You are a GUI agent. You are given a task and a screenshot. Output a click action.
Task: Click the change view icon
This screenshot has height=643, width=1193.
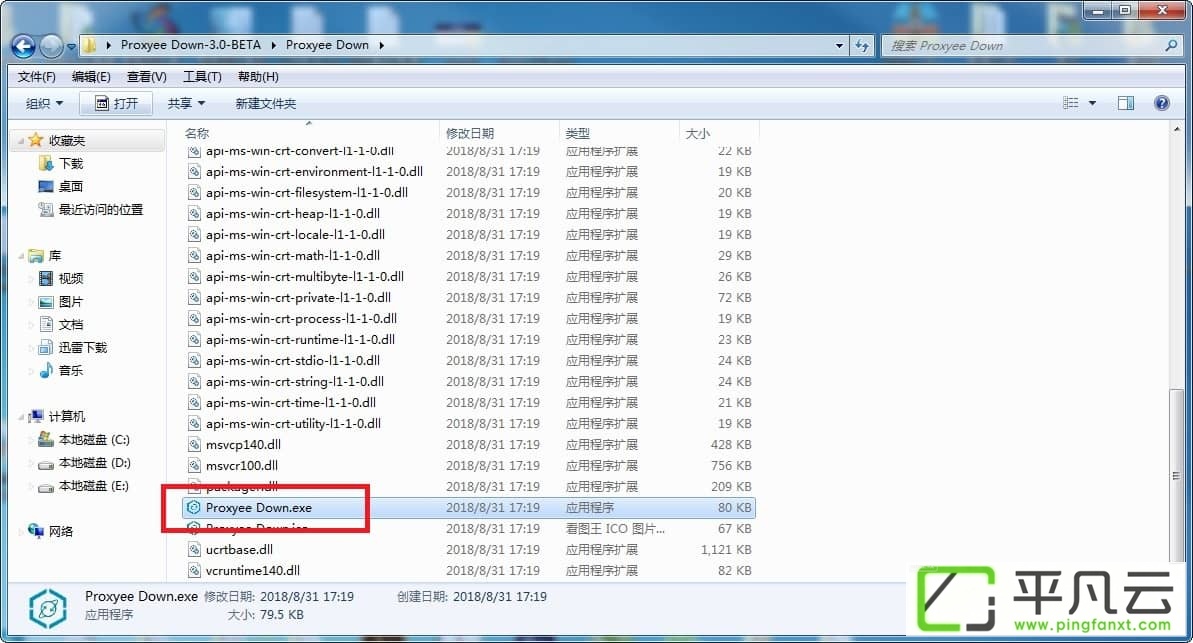coord(1071,103)
